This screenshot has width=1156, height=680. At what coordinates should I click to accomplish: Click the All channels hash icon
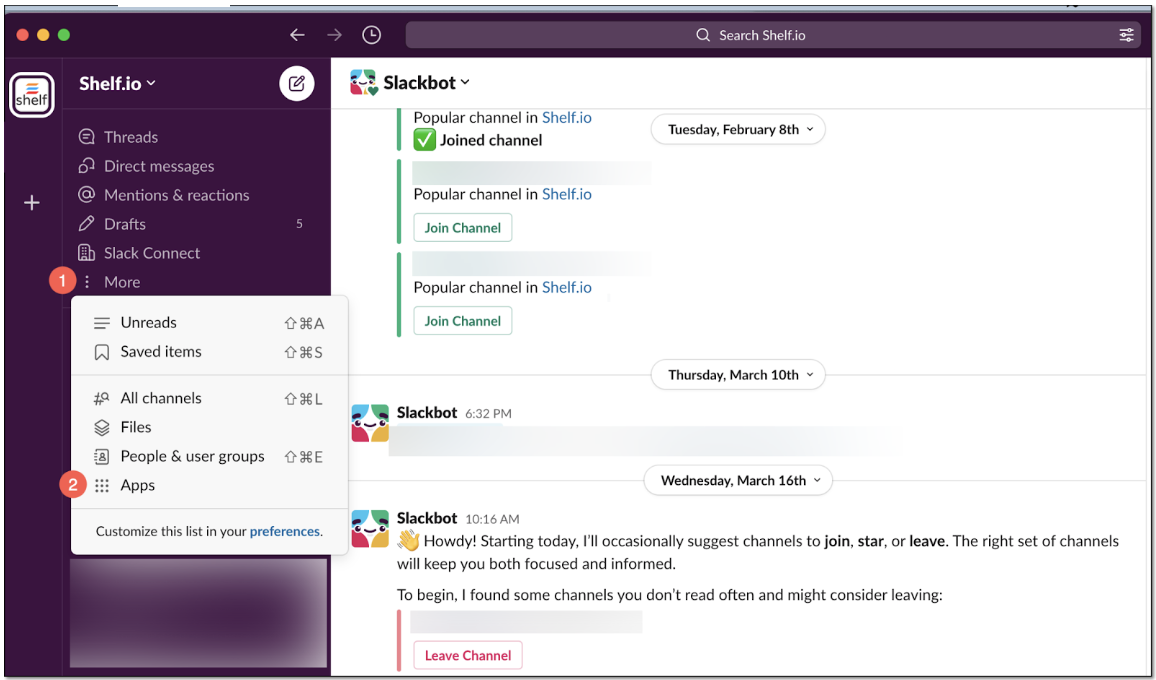pos(102,398)
